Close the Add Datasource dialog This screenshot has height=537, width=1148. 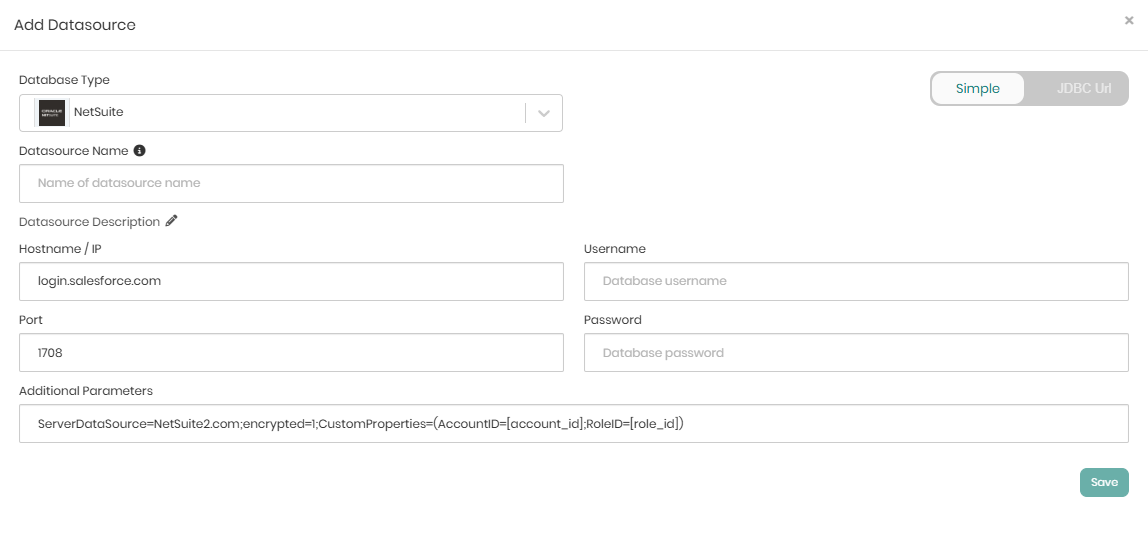pos(1129,20)
